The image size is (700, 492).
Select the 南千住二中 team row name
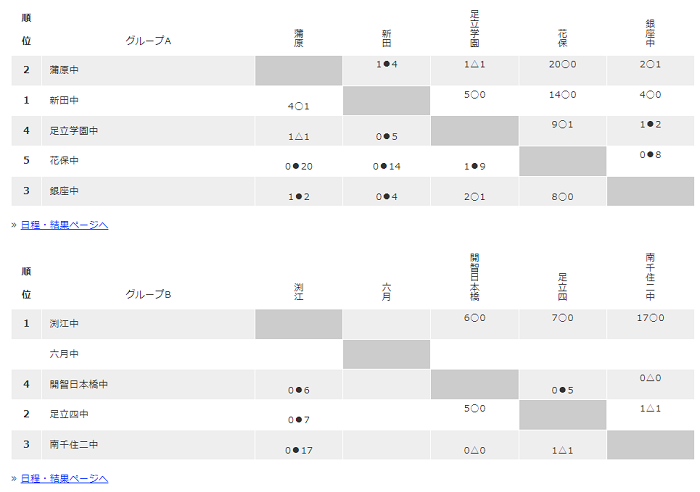tap(74, 444)
